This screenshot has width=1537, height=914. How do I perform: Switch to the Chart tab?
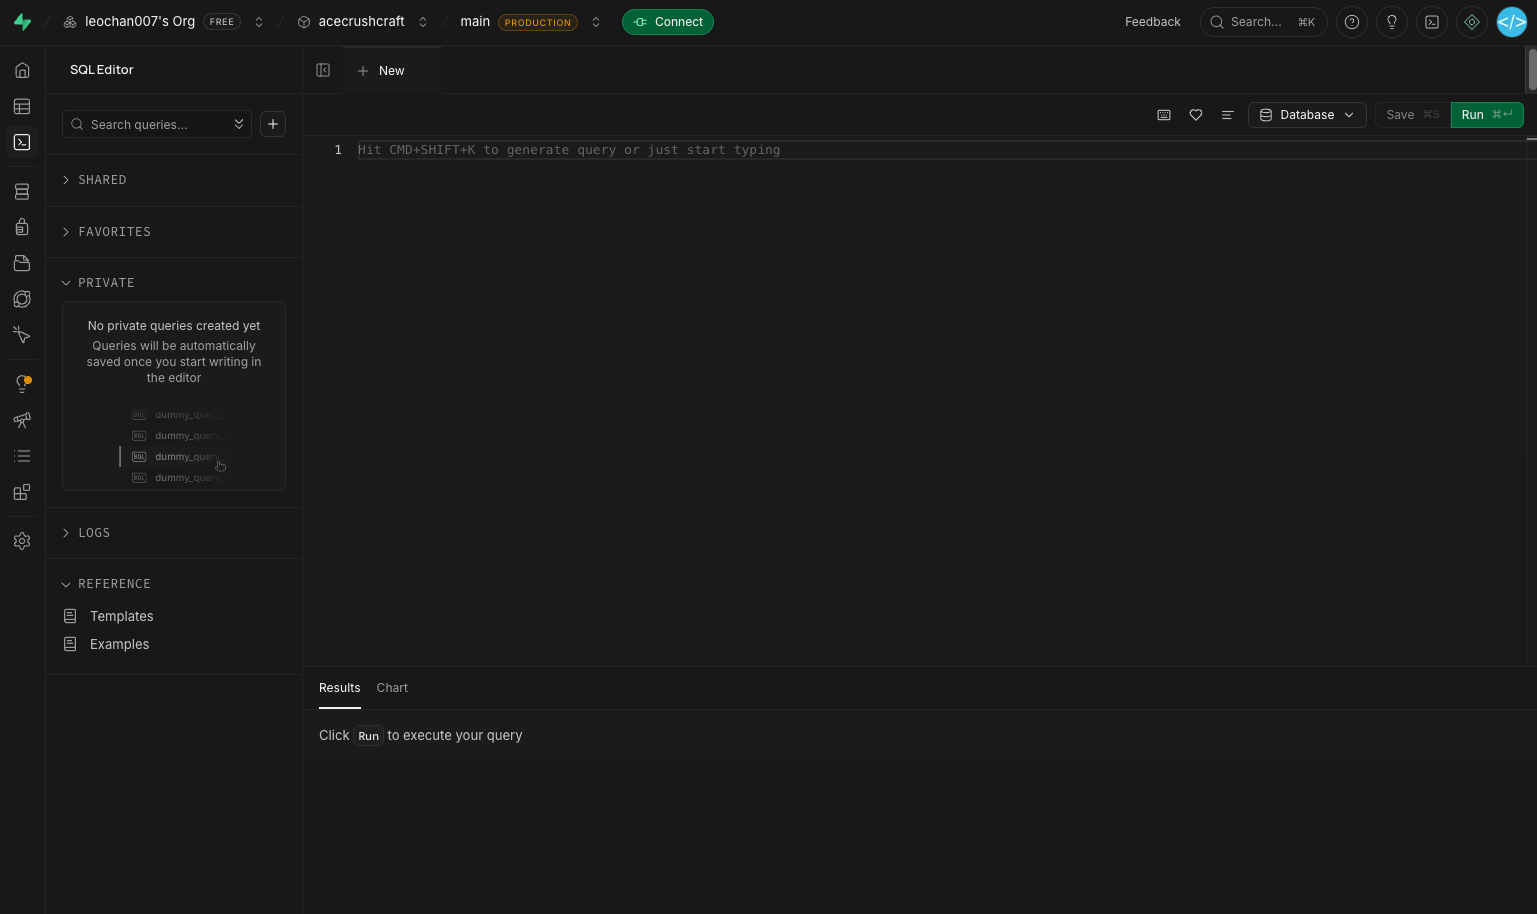pyautogui.click(x=392, y=688)
